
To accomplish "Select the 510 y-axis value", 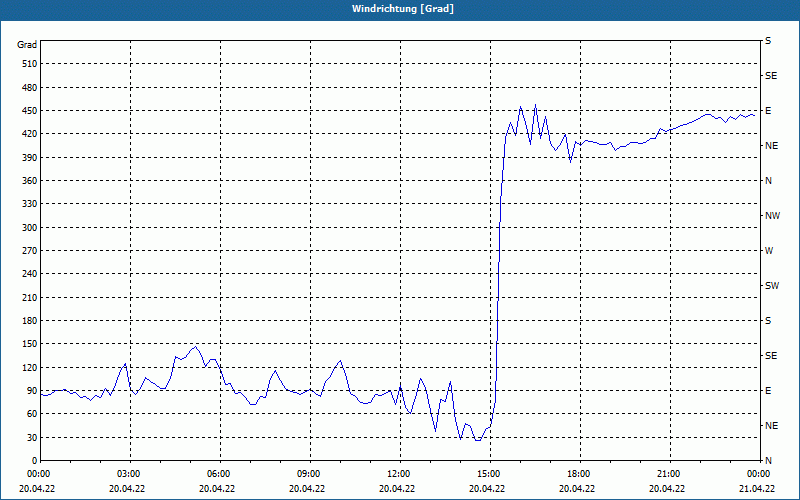I will (30, 64).
